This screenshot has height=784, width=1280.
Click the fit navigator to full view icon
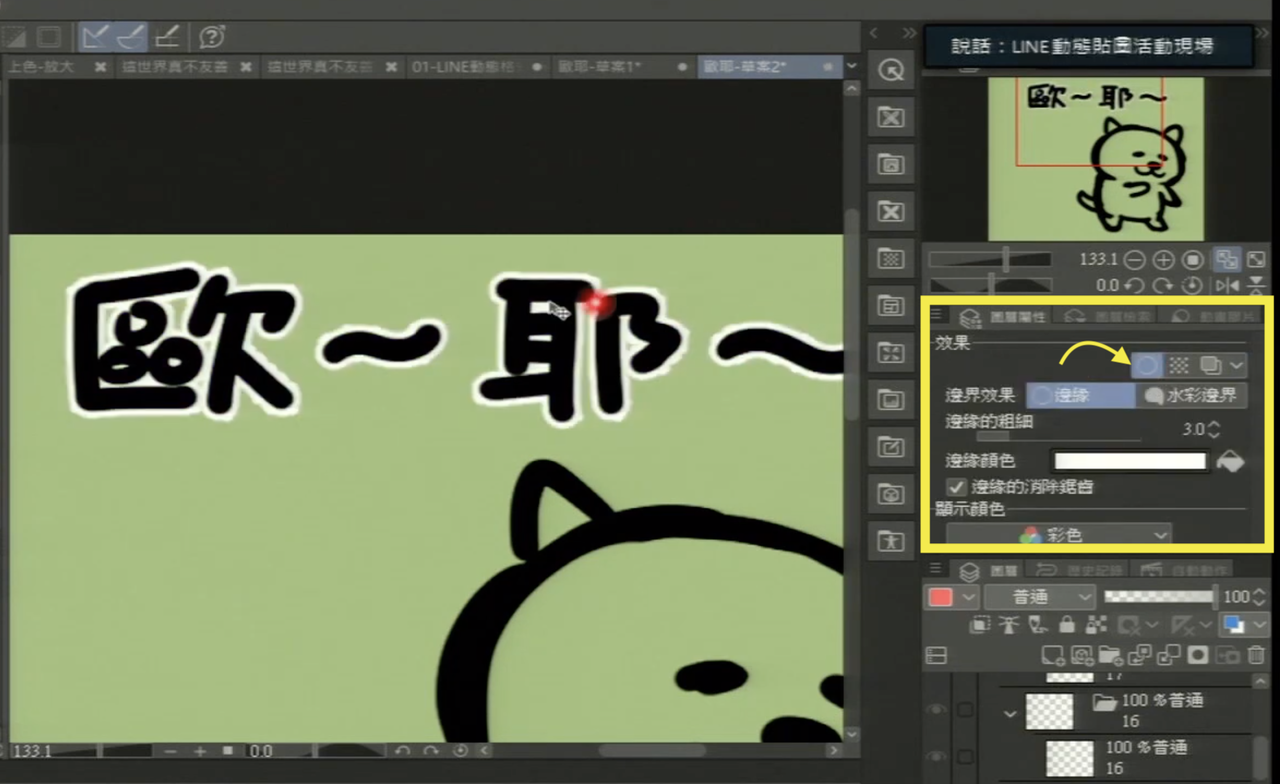pos(1256,260)
